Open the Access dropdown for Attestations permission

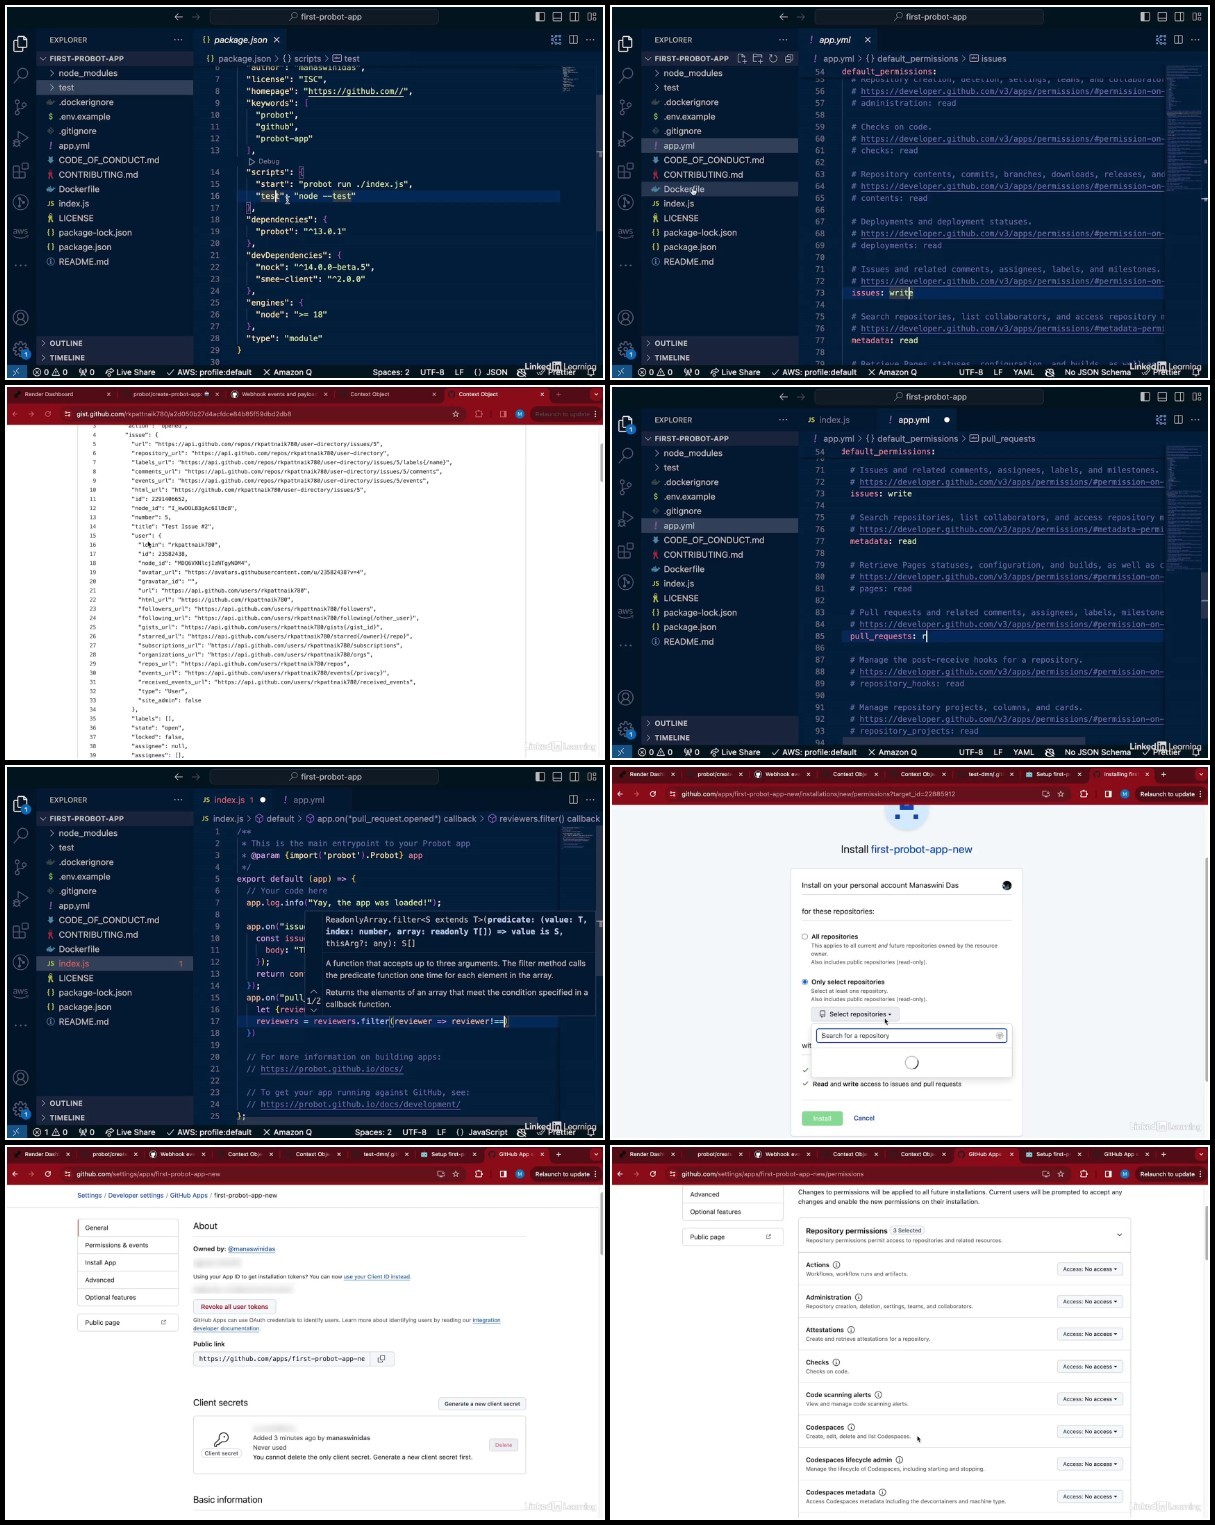[1090, 1334]
